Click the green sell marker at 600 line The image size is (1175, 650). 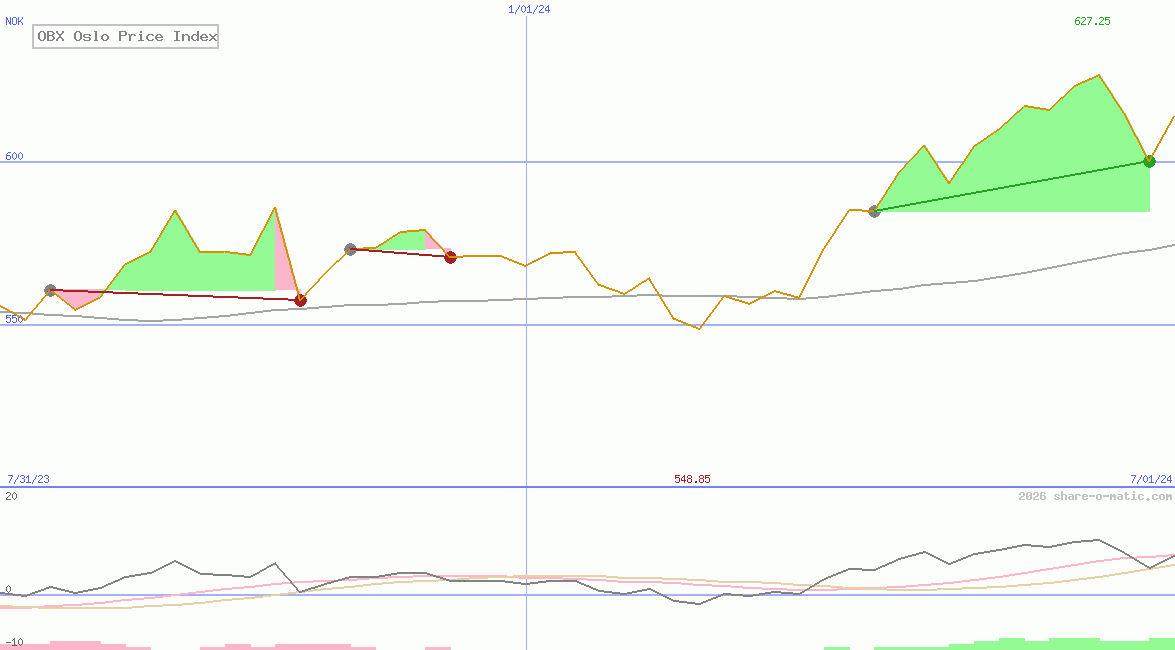(1150, 161)
